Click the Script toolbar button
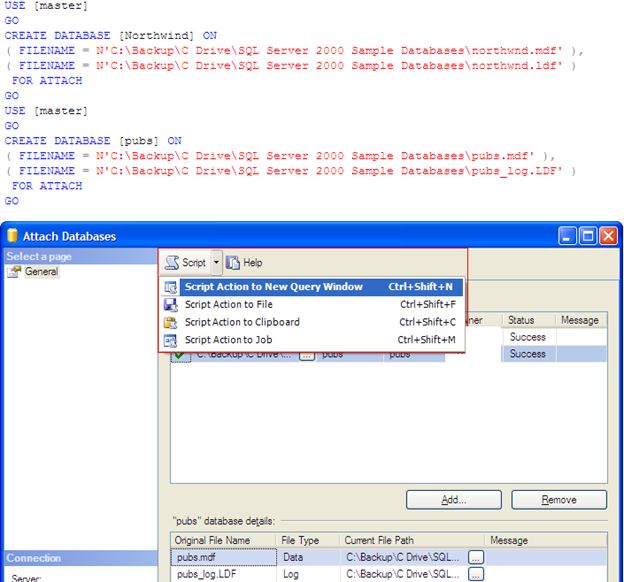This screenshot has width=624, height=582. pos(185,263)
